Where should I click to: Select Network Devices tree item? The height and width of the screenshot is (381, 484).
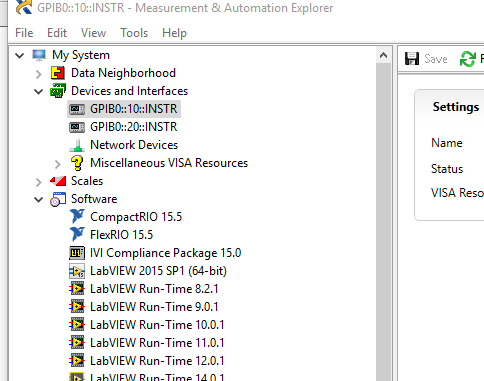pos(134,145)
